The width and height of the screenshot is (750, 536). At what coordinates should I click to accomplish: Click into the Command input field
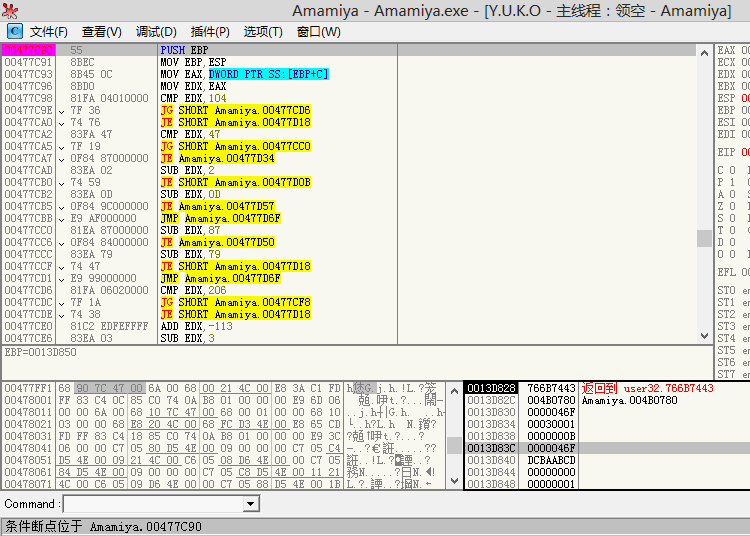pyautogui.click(x=154, y=504)
